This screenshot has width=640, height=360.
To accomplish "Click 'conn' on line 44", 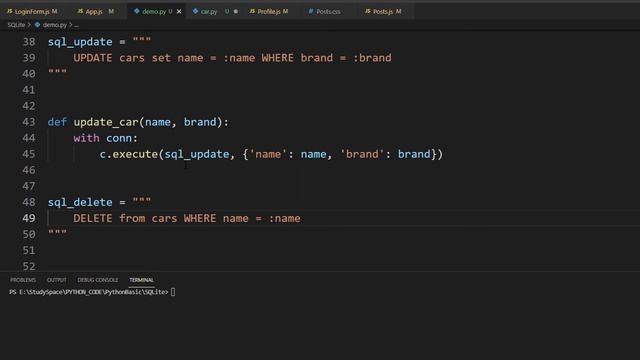I will (119, 138).
